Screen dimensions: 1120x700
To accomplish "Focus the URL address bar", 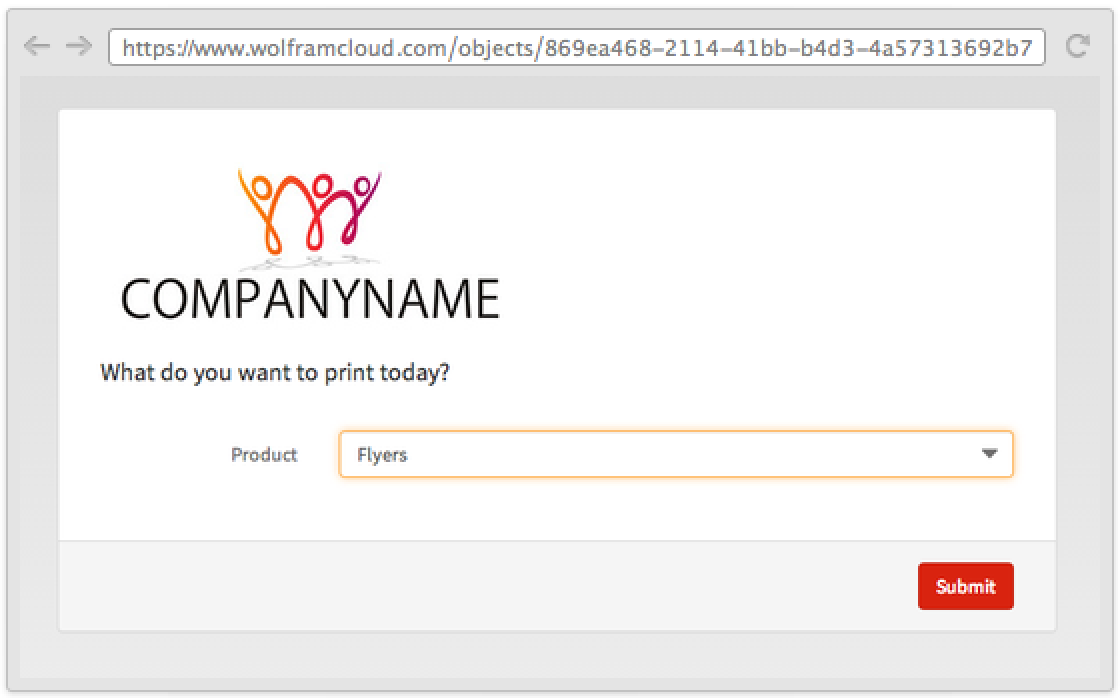I will [576, 47].
